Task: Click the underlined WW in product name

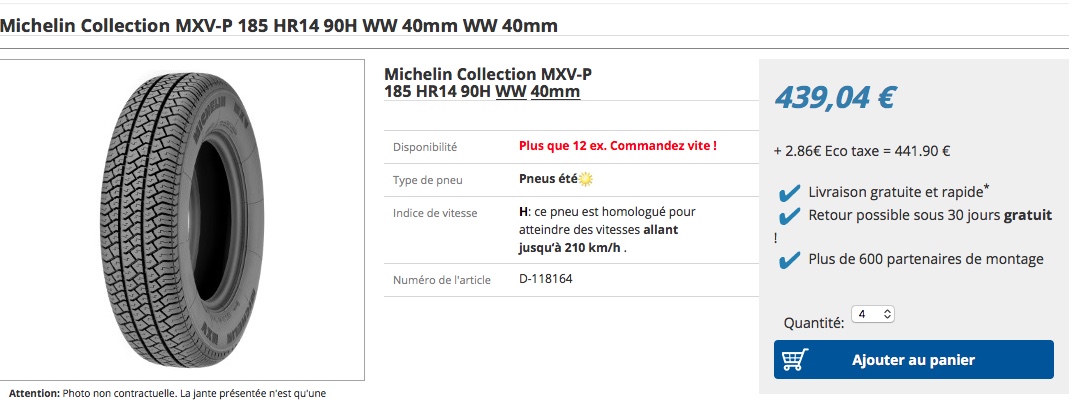Action: click(x=511, y=92)
